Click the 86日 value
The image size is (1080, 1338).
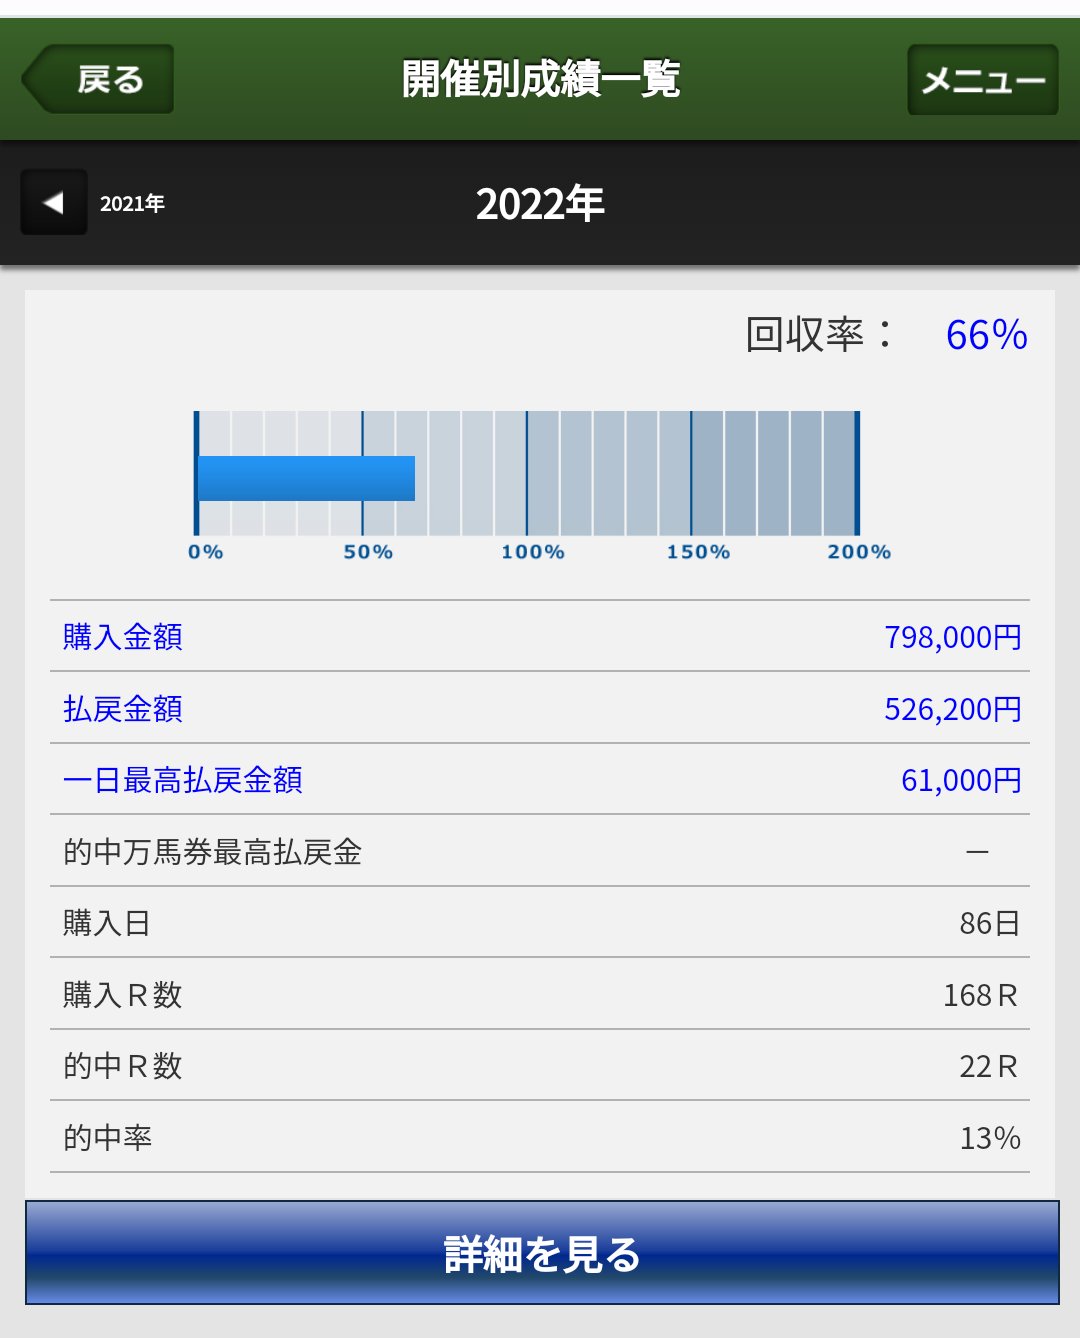click(x=990, y=923)
